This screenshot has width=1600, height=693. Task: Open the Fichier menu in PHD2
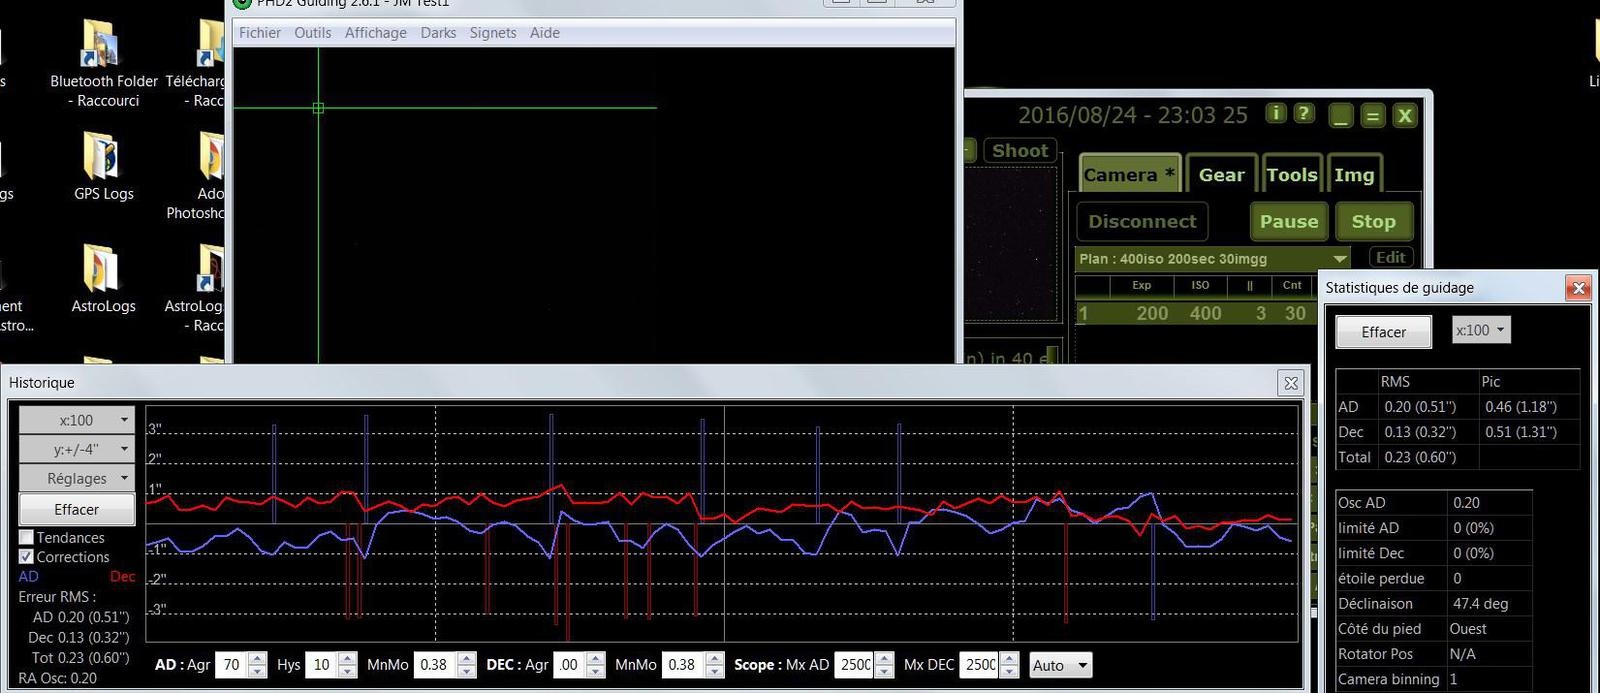pyautogui.click(x=259, y=32)
